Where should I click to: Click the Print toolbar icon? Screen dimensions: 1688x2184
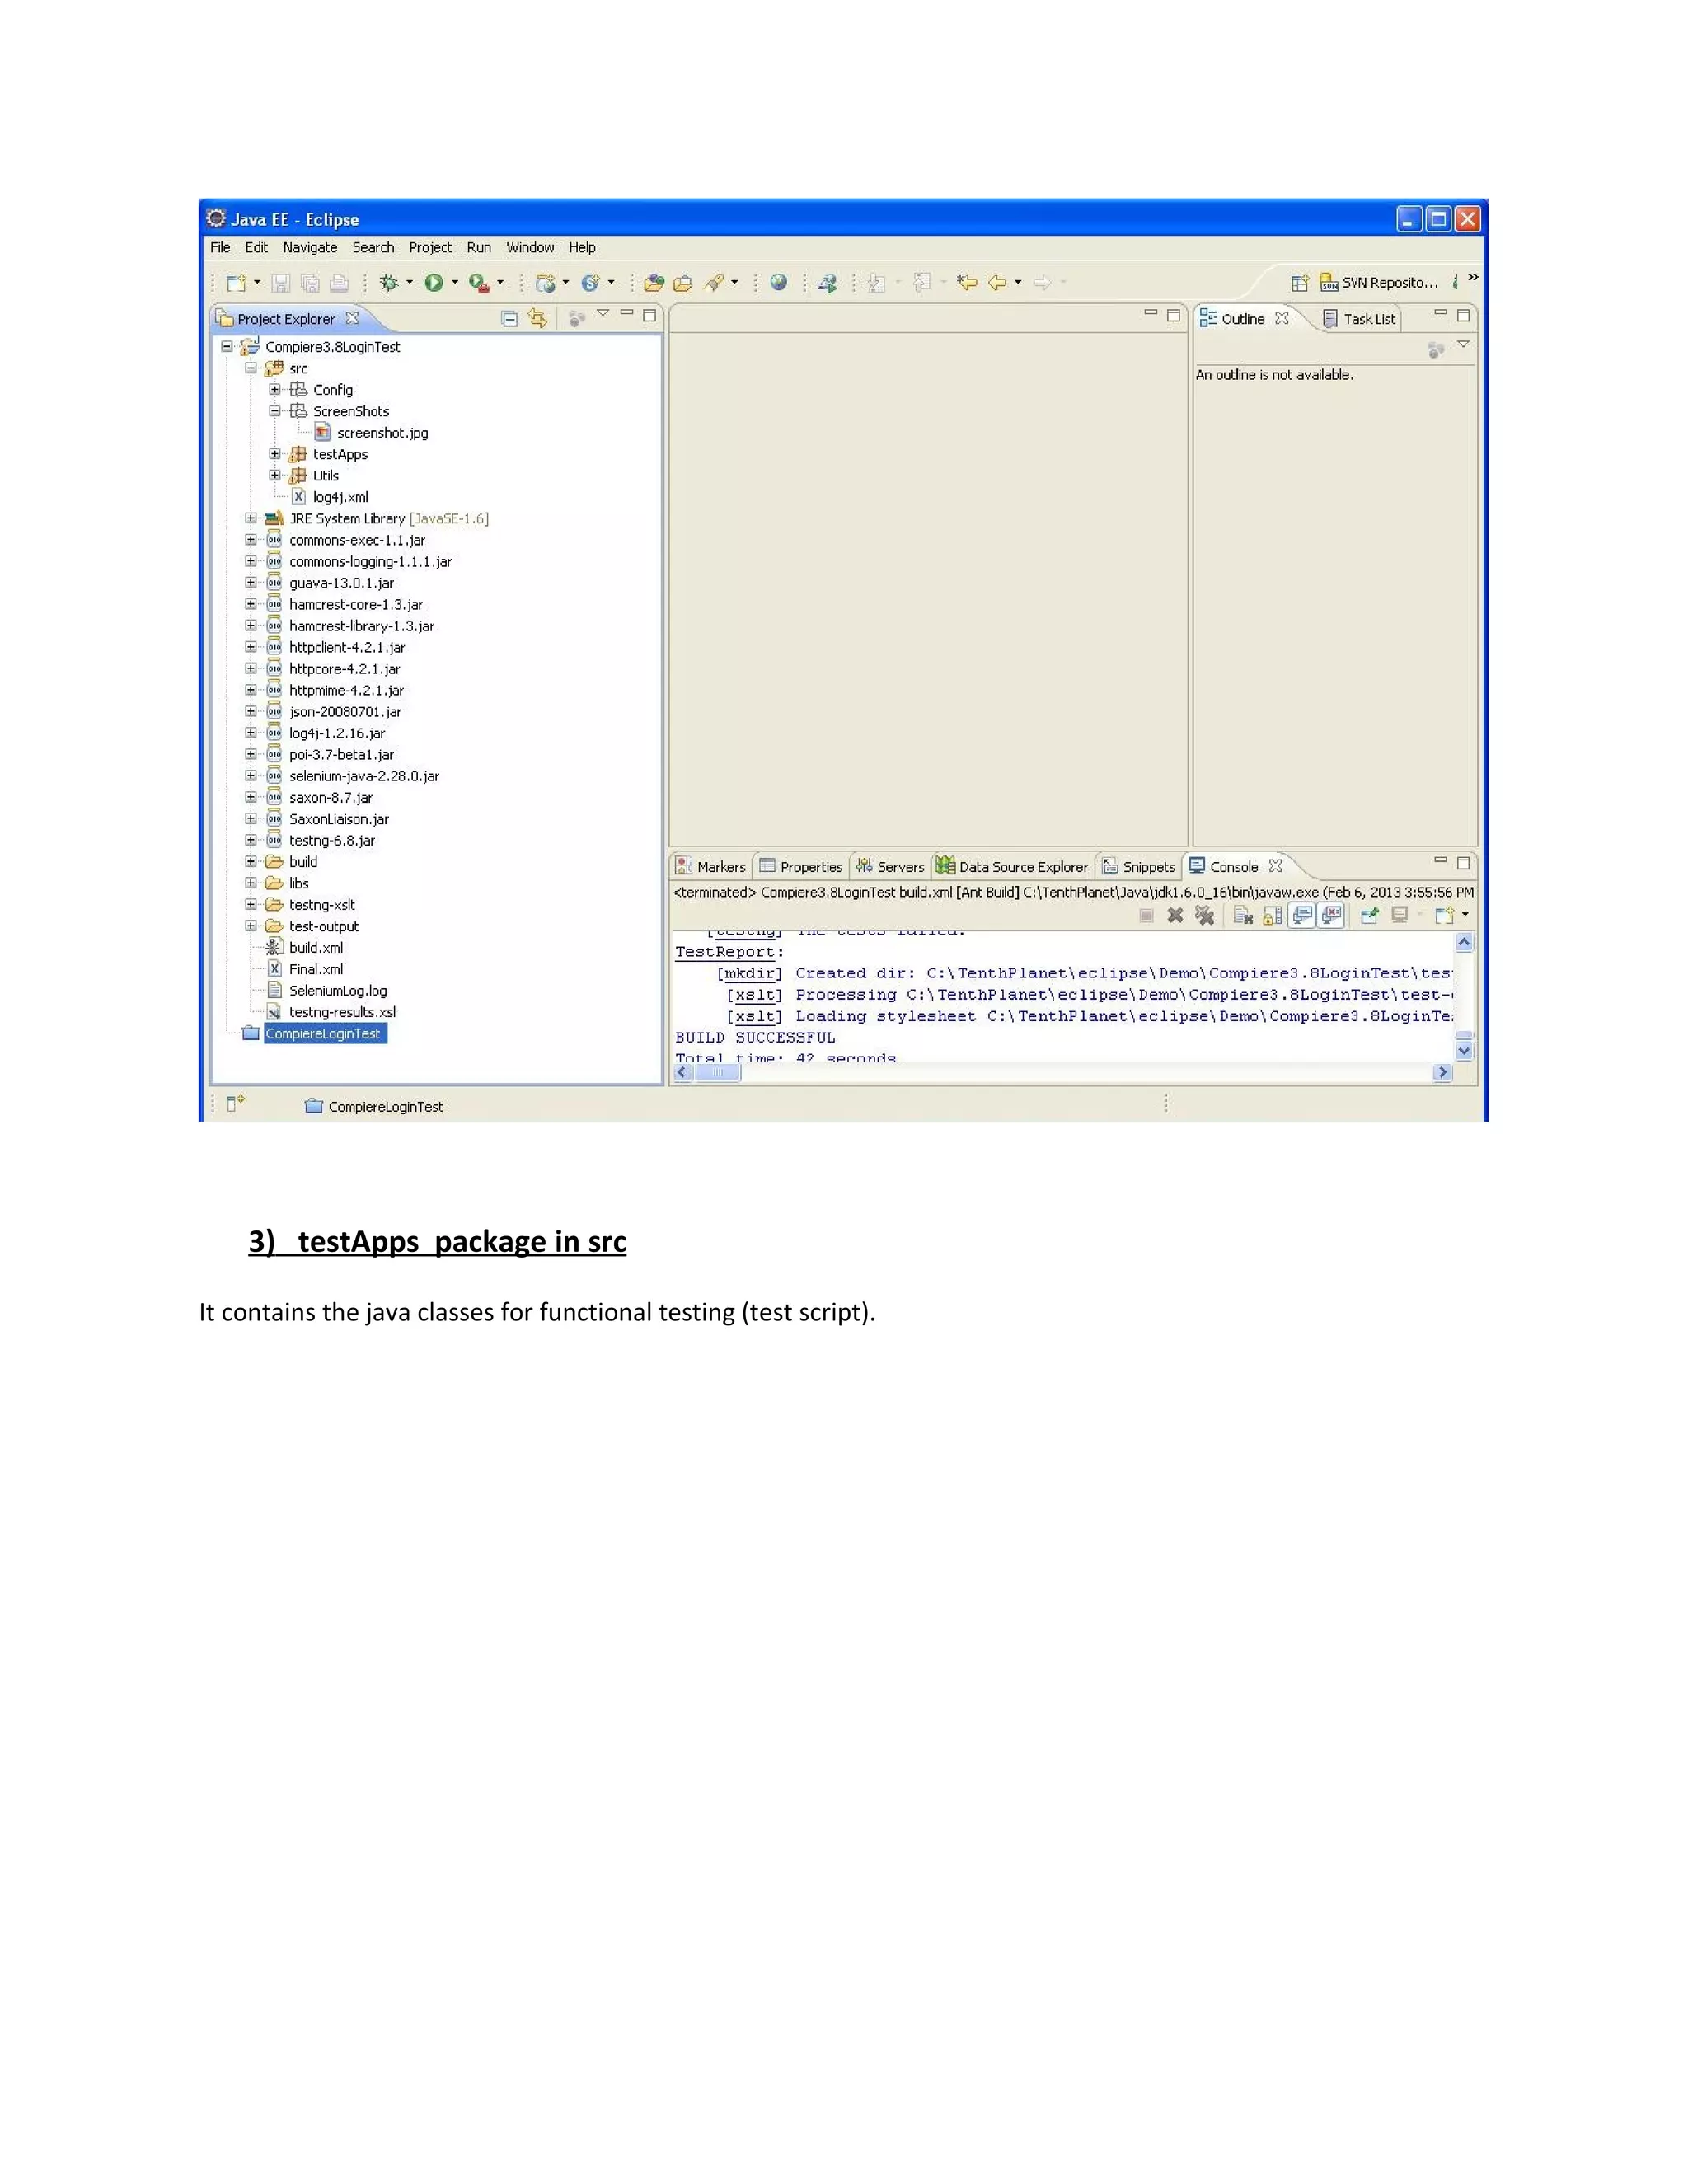point(339,283)
